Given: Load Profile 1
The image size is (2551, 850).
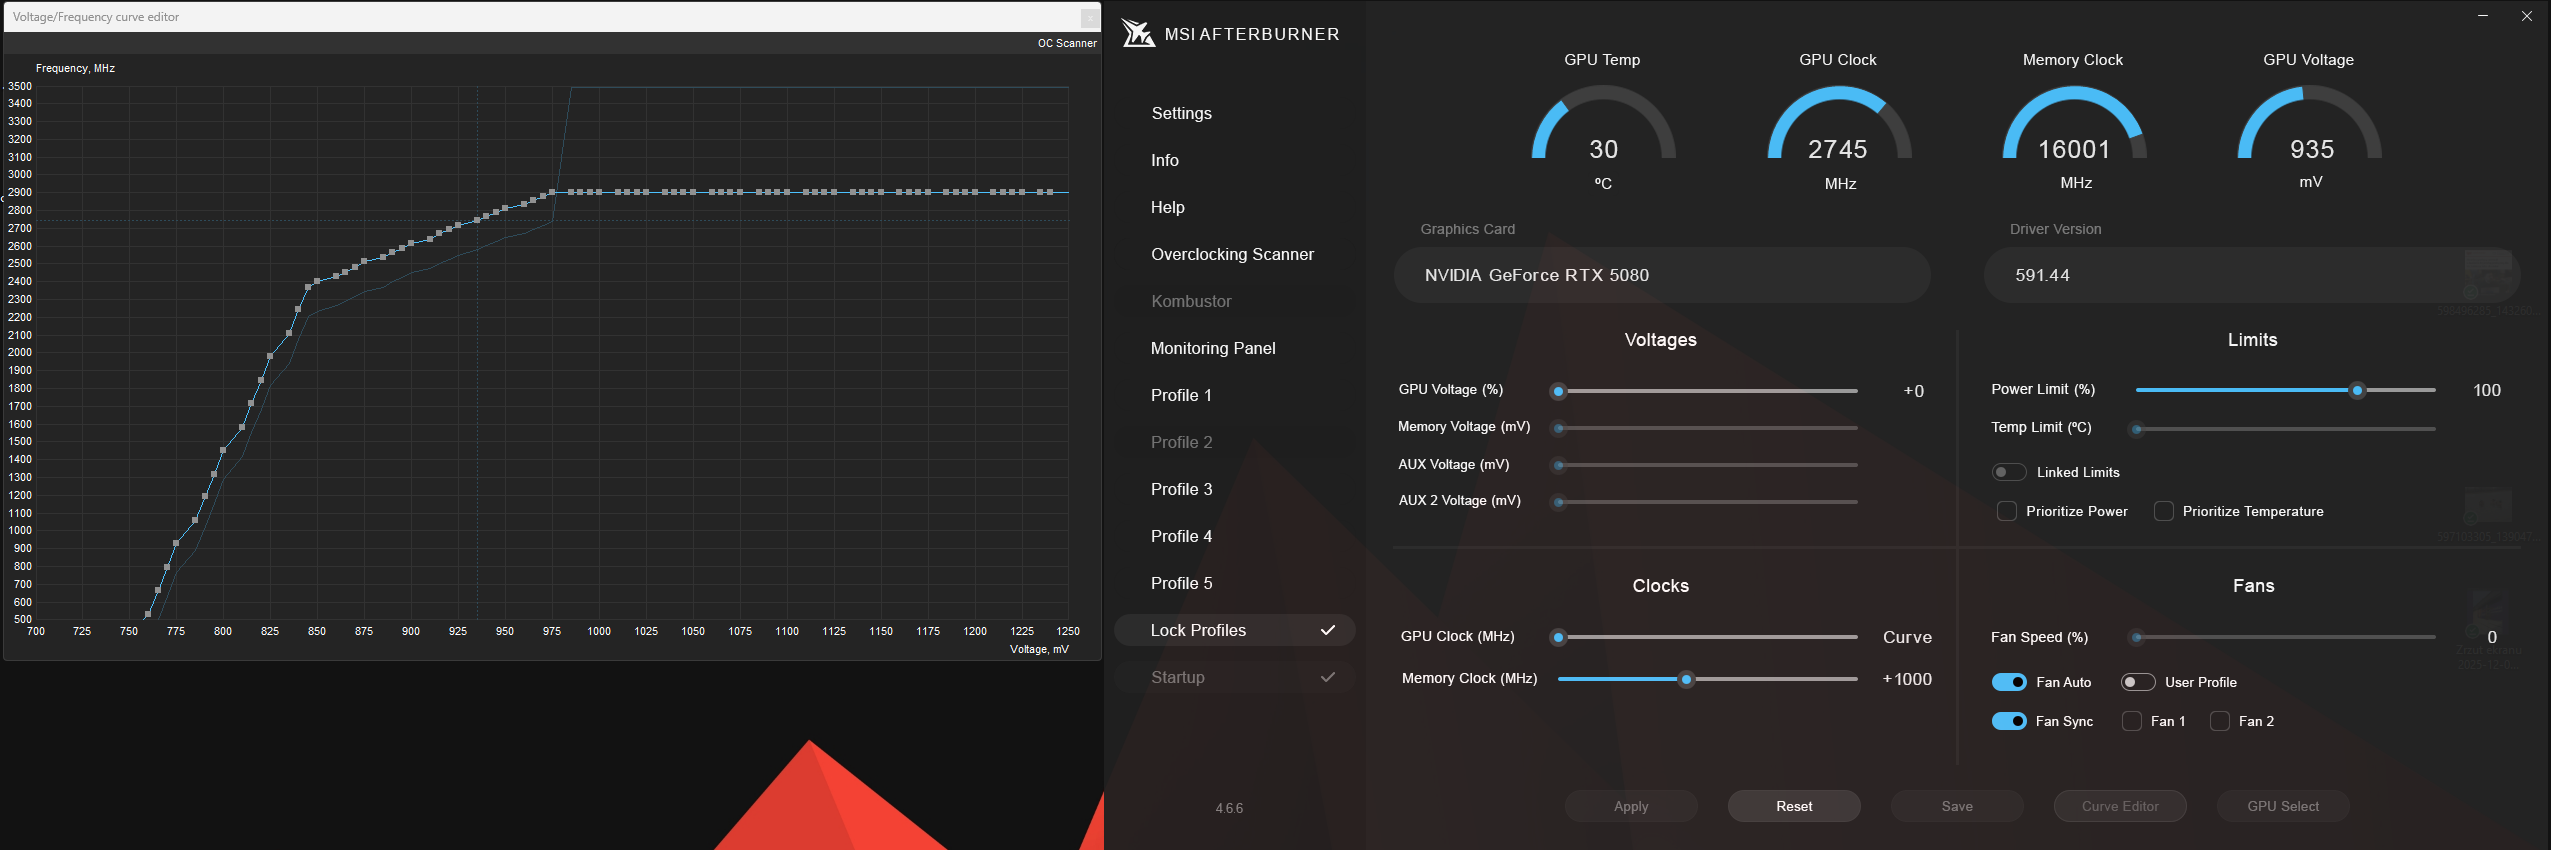Looking at the screenshot, I should pyautogui.click(x=1181, y=395).
